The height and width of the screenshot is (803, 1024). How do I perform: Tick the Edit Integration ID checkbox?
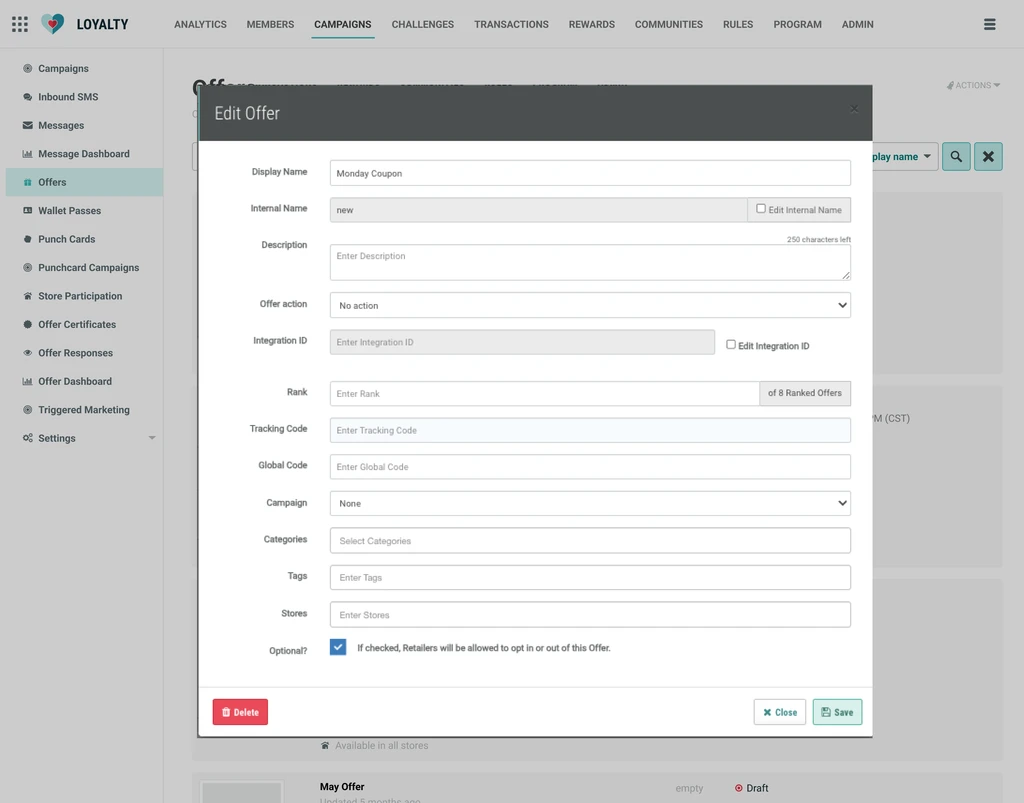click(x=731, y=345)
